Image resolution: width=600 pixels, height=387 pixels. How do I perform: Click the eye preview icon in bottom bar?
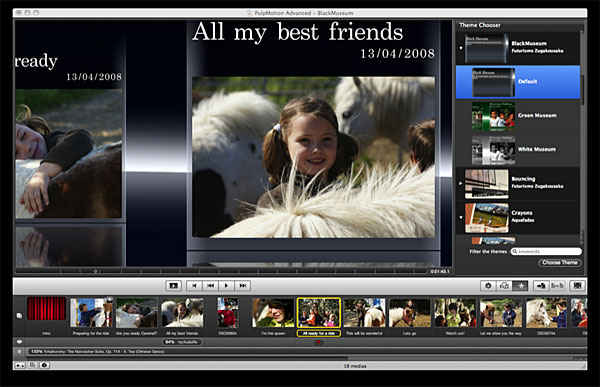(44, 366)
